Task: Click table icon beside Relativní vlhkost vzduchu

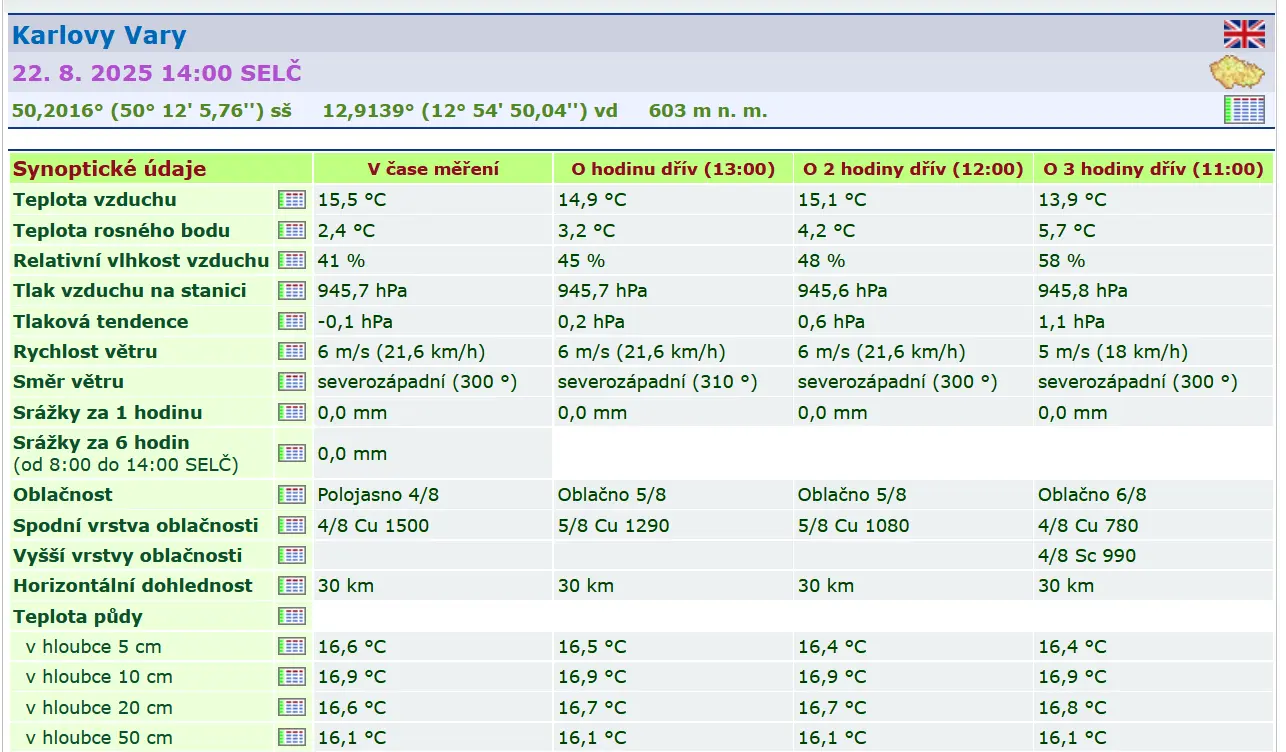Action: pos(291,260)
